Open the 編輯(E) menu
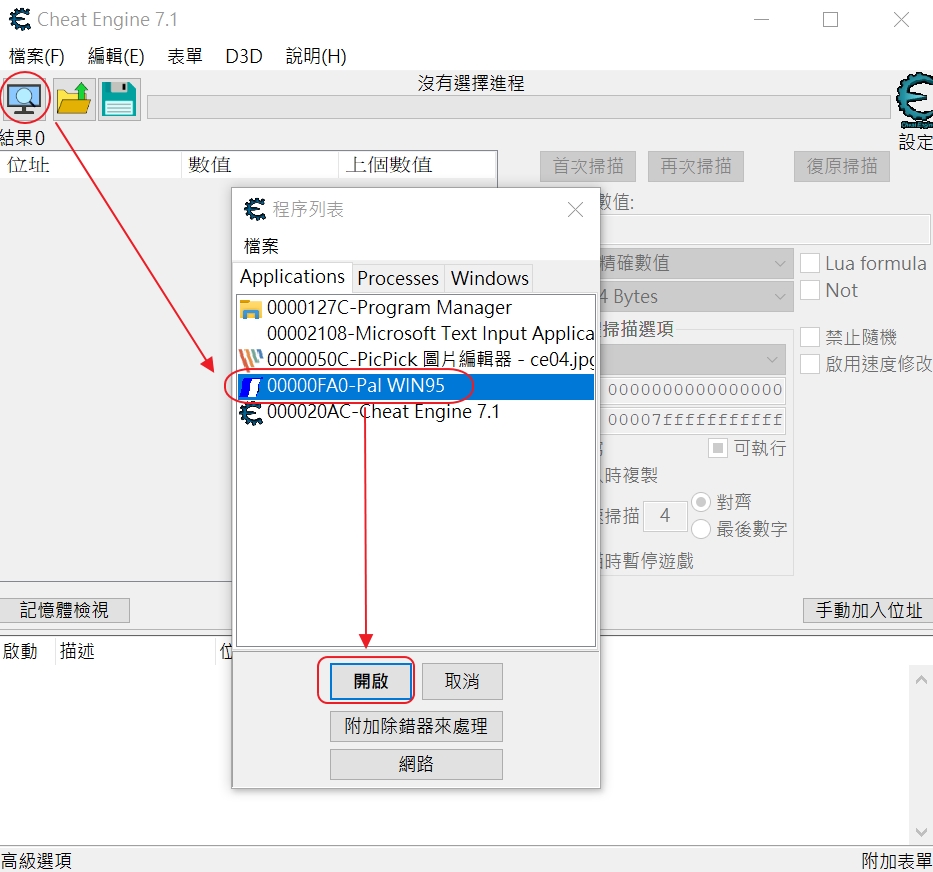This screenshot has width=933, height=872. [116, 56]
